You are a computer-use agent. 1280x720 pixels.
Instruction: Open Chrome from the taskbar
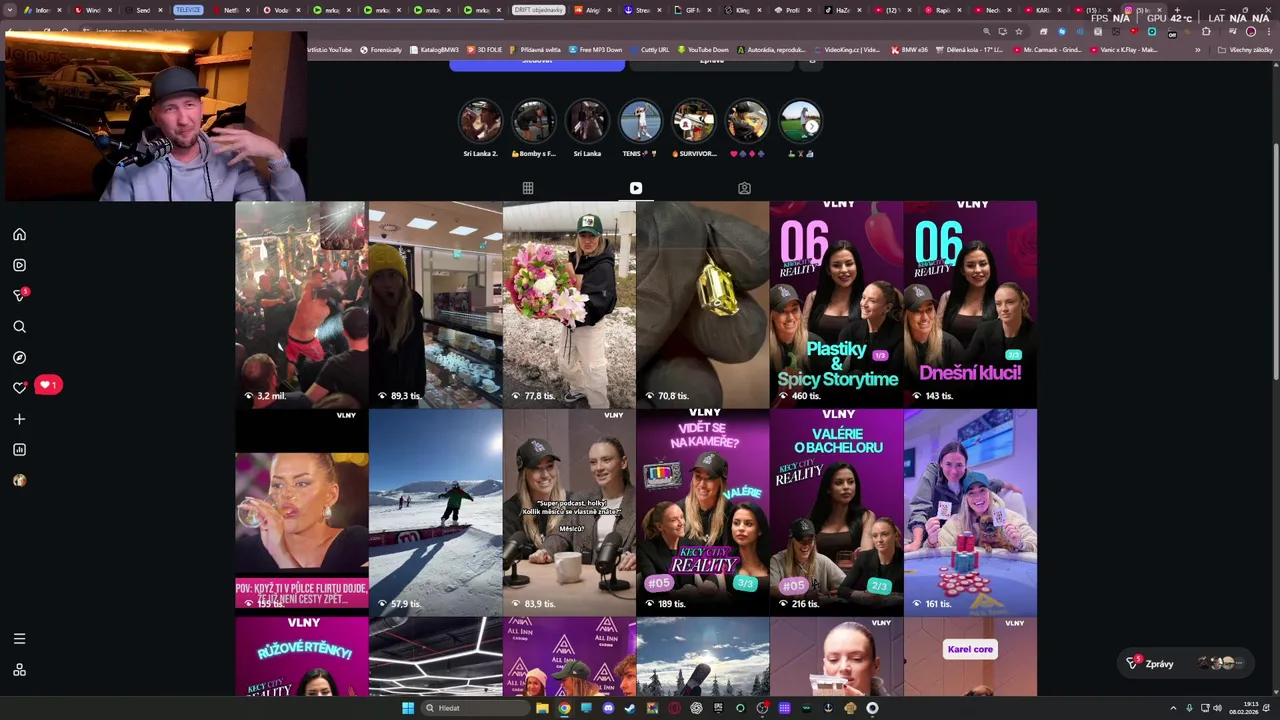click(x=564, y=708)
